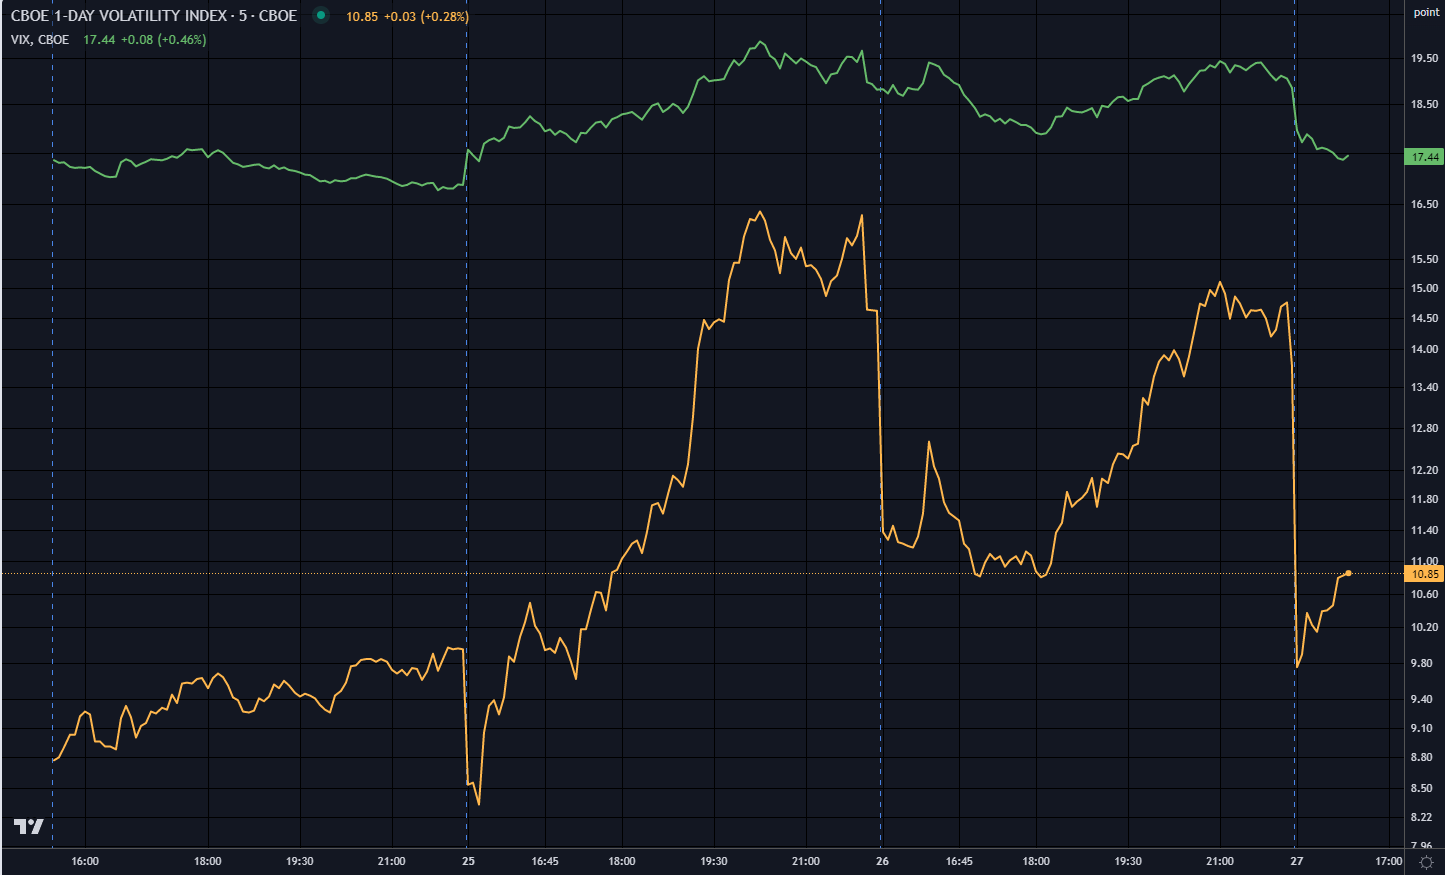Click the 15.00 price axis label
The width and height of the screenshot is (1445, 875).
pyautogui.click(x=1424, y=289)
